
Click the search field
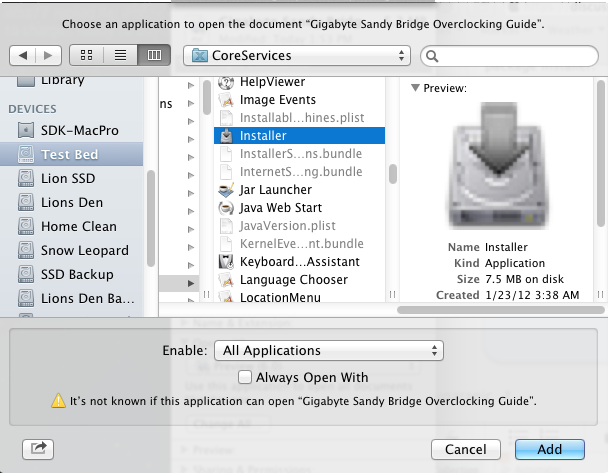509,56
